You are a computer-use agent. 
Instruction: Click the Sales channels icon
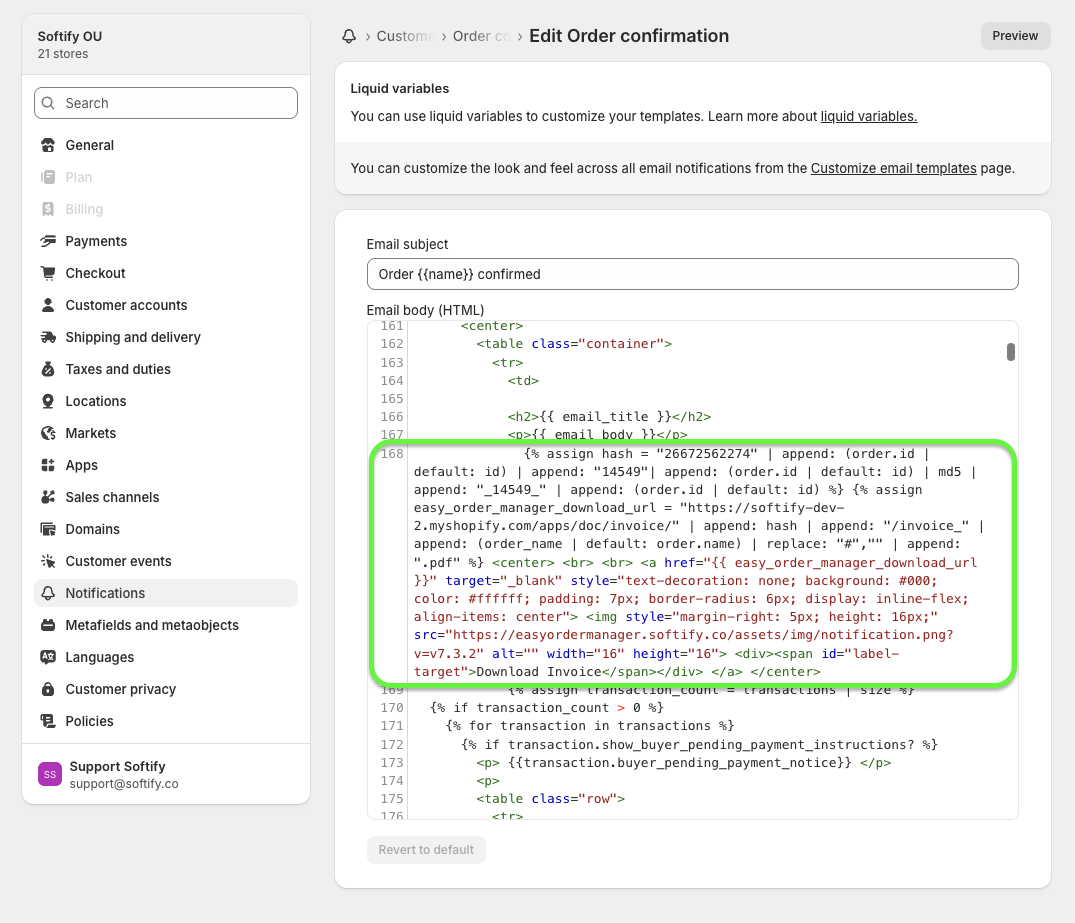[x=48, y=497]
